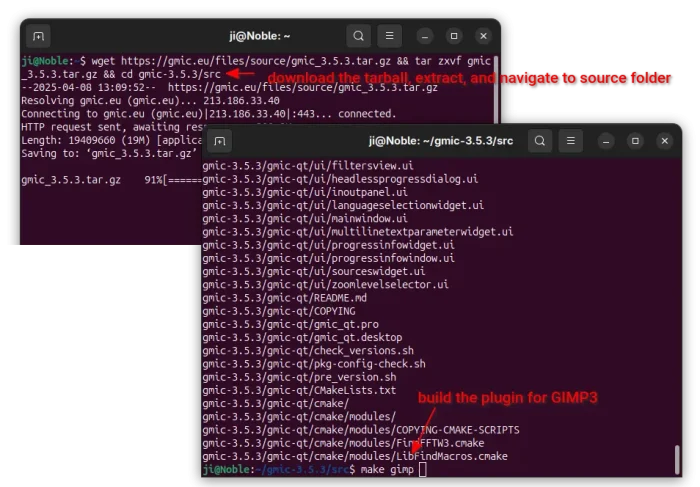Click scrollbar in ji@Noble: ~ terminal
Viewport: 700px width, 487px height.
pos(495,89)
